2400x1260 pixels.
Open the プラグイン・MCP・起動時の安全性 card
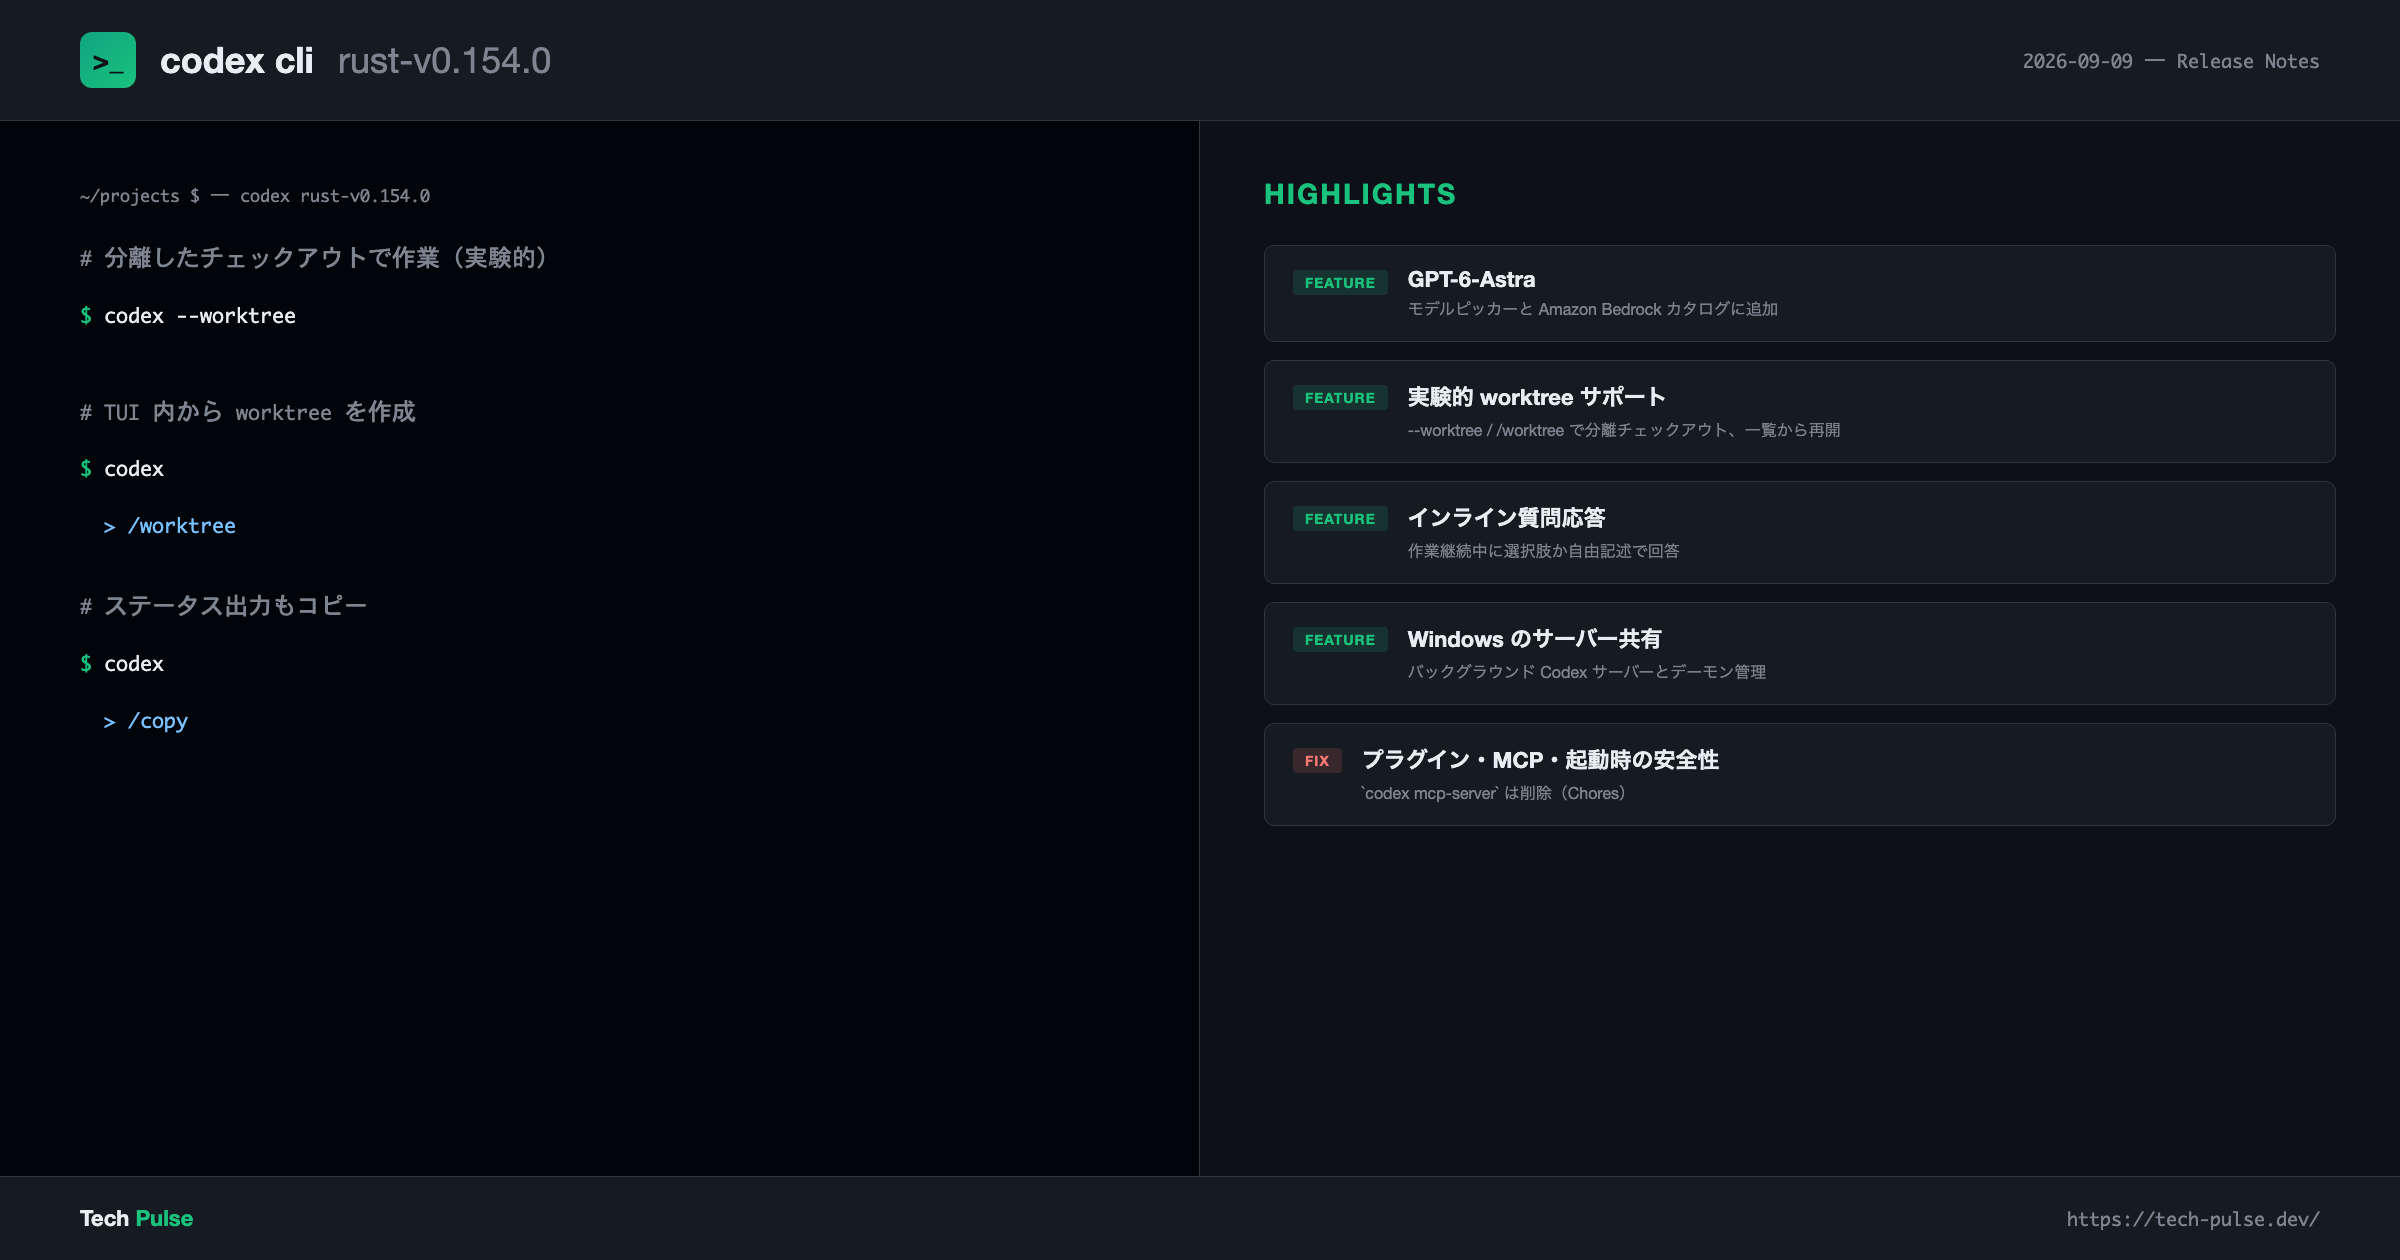1800,774
